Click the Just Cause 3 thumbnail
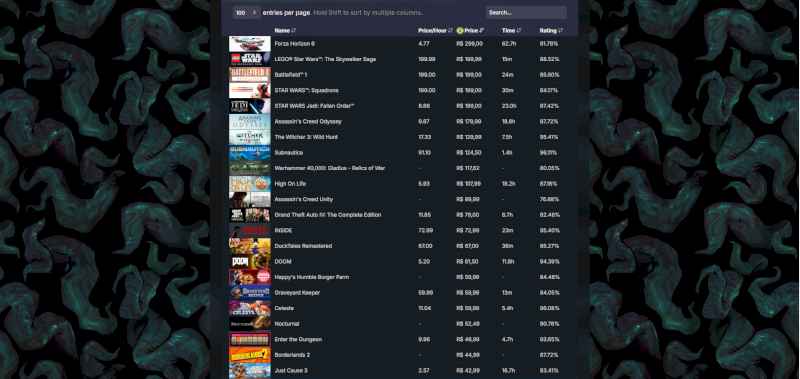The image size is (800, 379). [x=249, y=370]
